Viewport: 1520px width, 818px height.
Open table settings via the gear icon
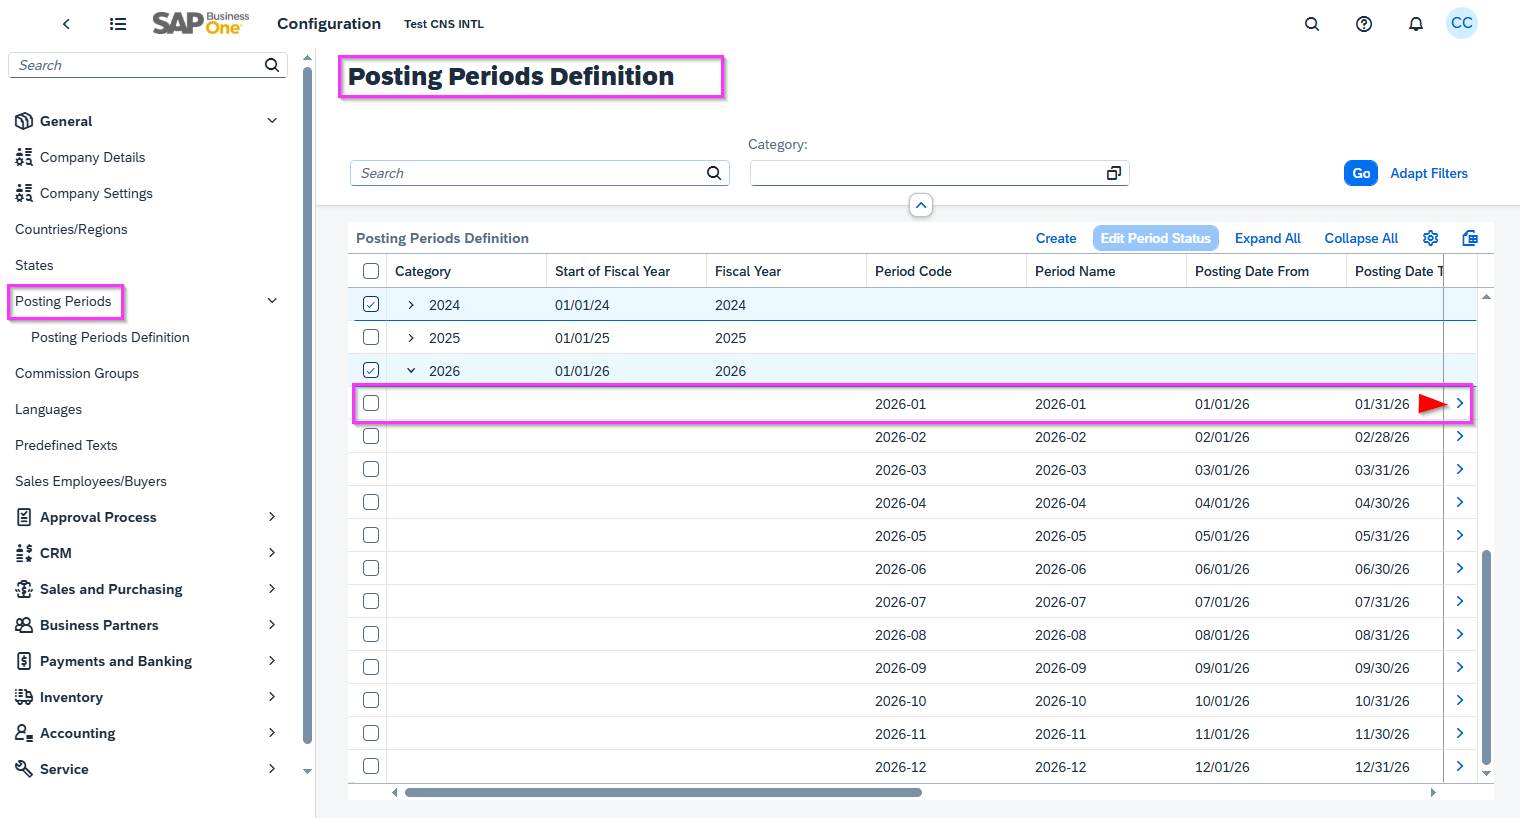[x=1430, y=238]
